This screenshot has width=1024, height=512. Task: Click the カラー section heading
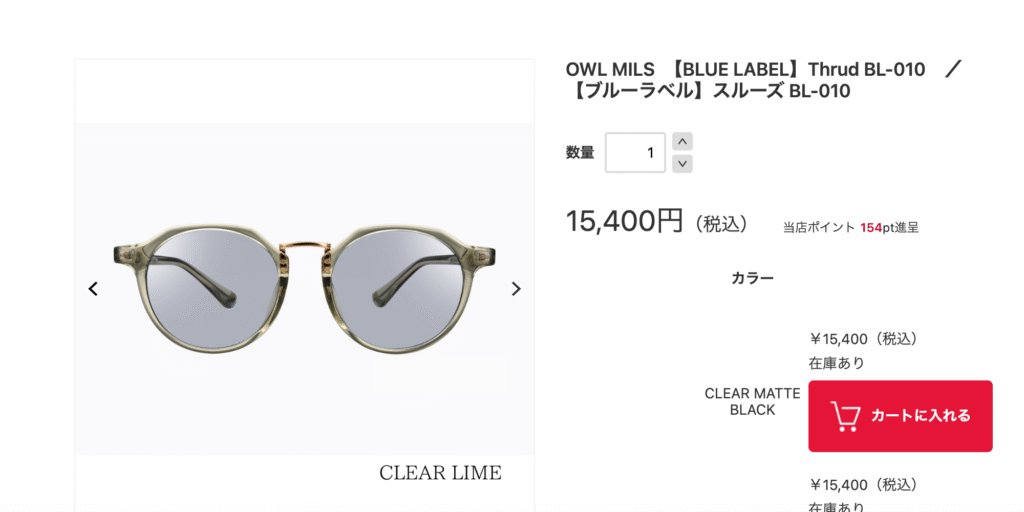752,278
